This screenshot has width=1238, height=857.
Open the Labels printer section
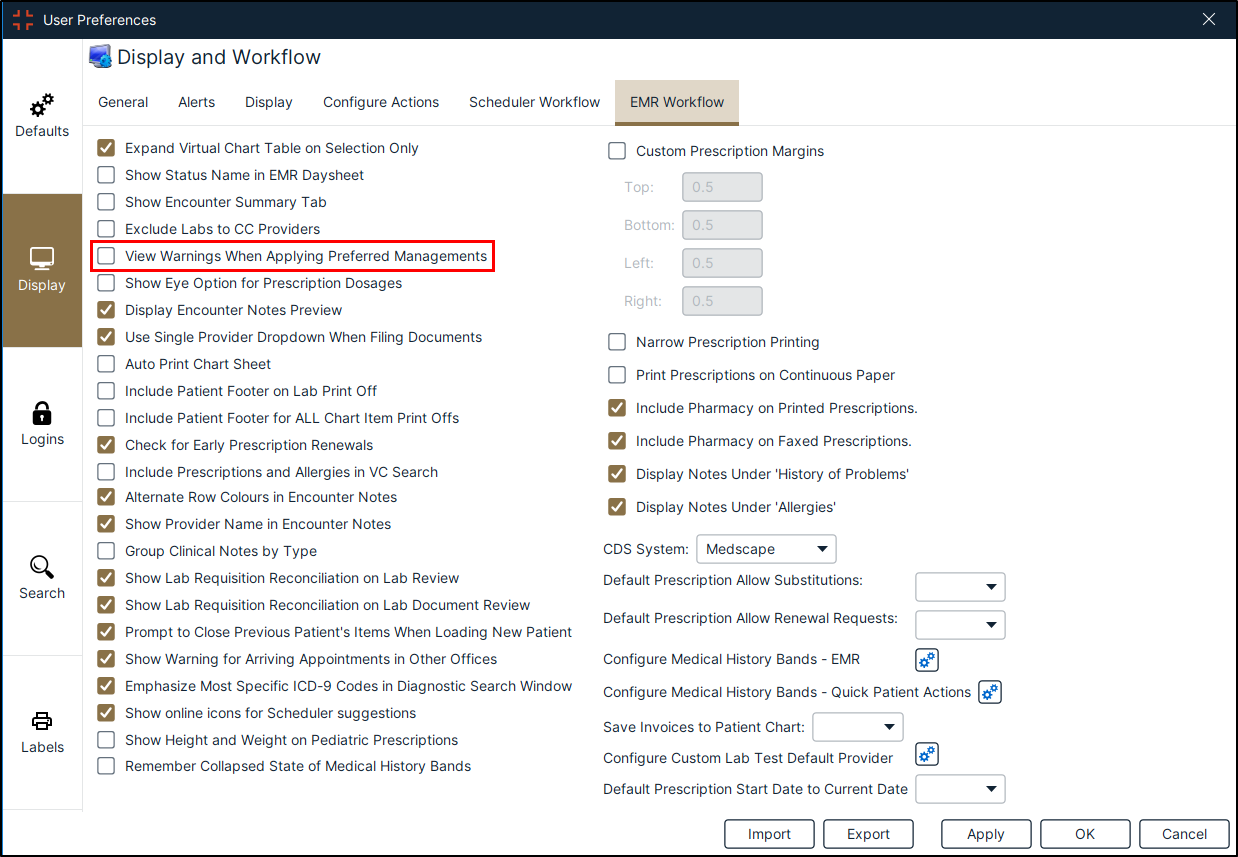(42, 732)
